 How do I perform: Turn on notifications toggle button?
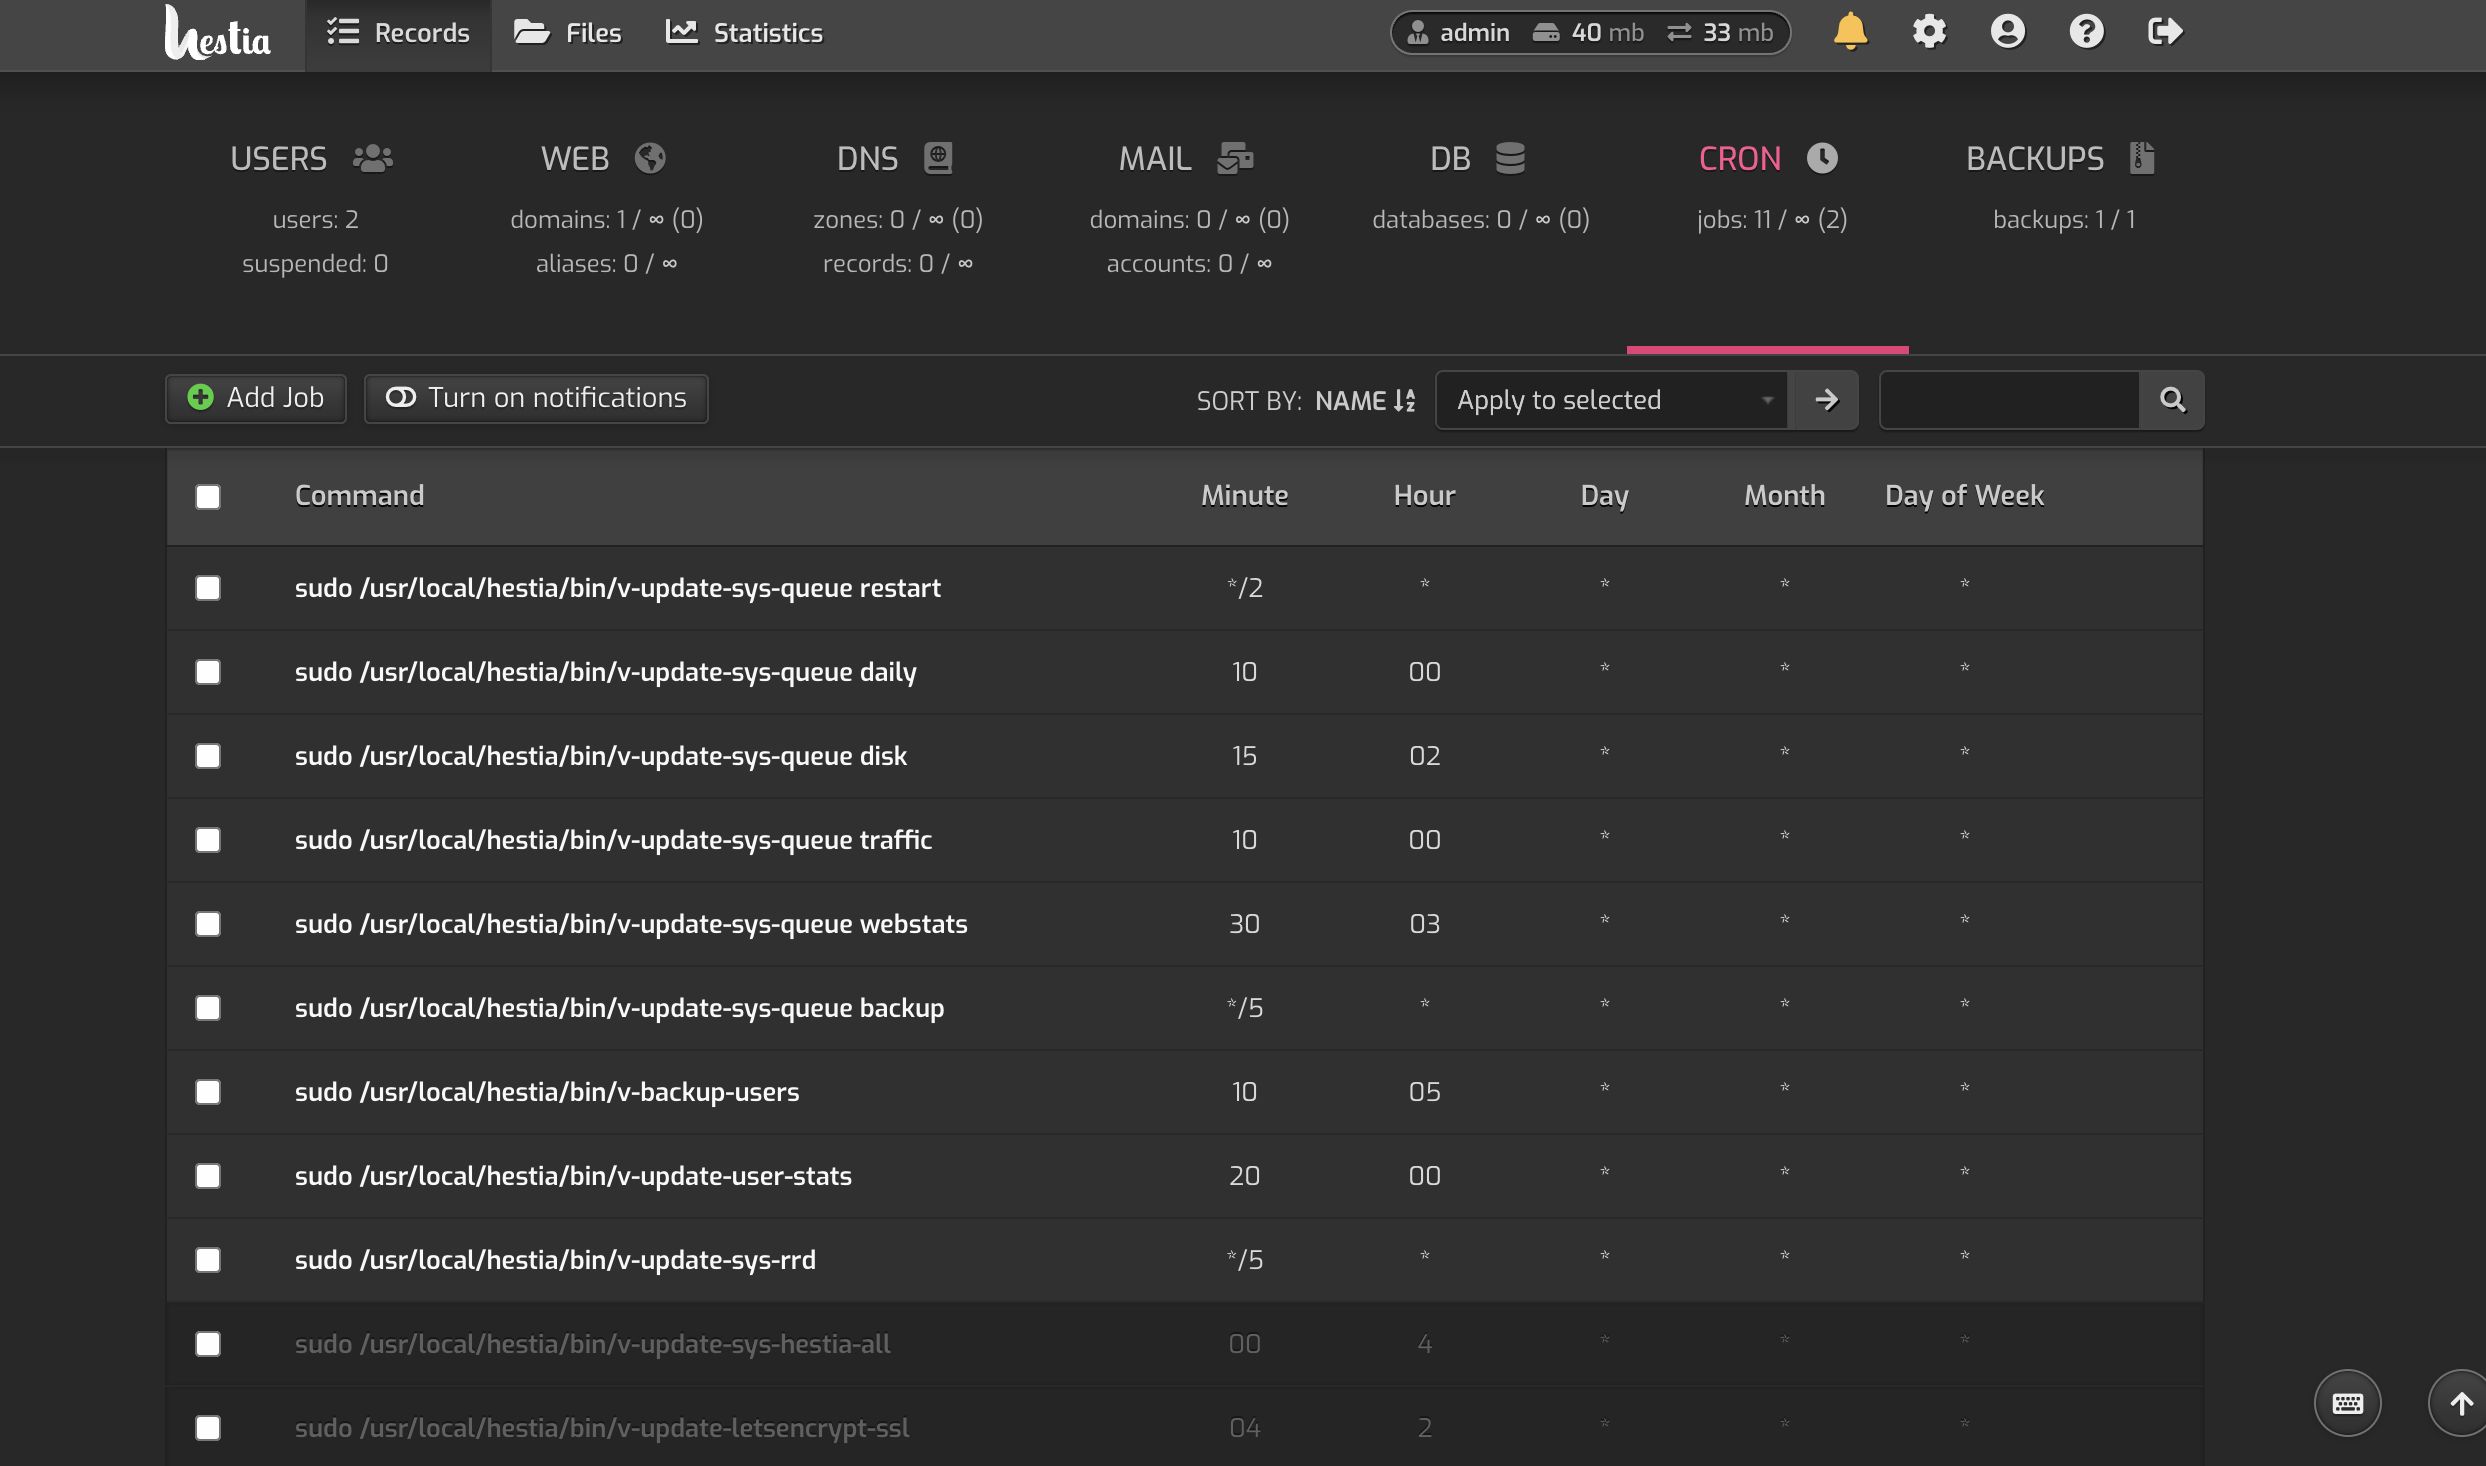[536, 398]
